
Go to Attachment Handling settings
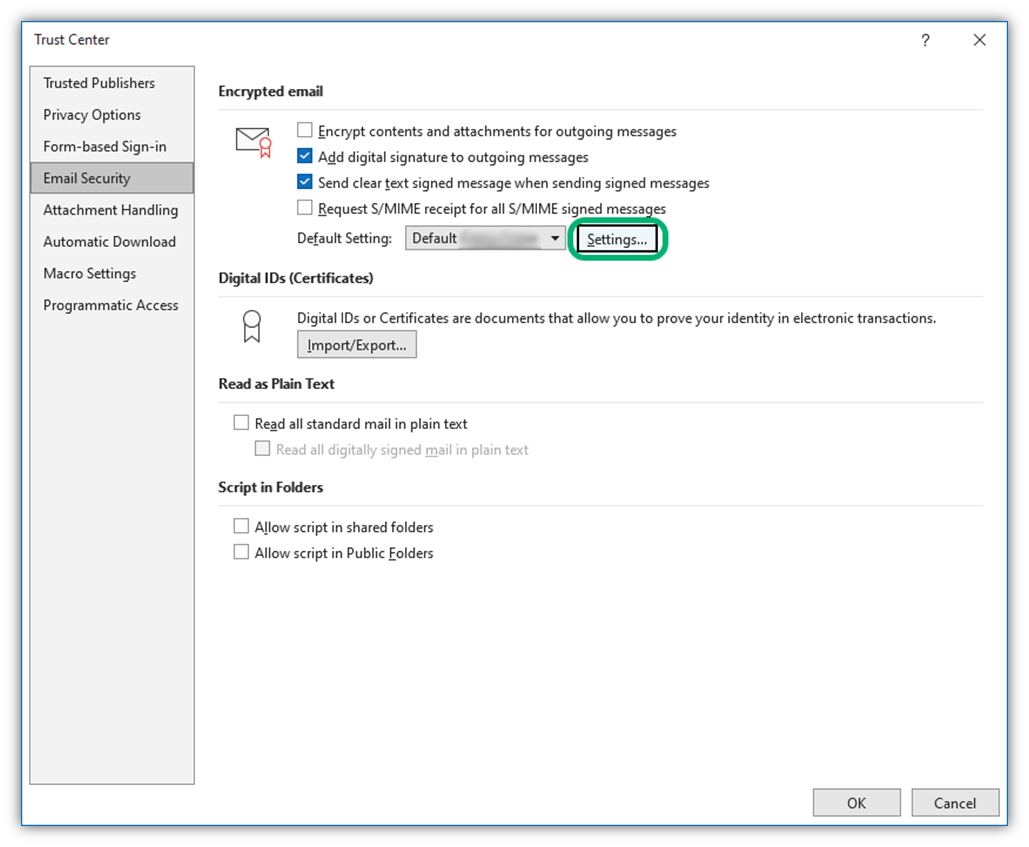coord(110,210)
